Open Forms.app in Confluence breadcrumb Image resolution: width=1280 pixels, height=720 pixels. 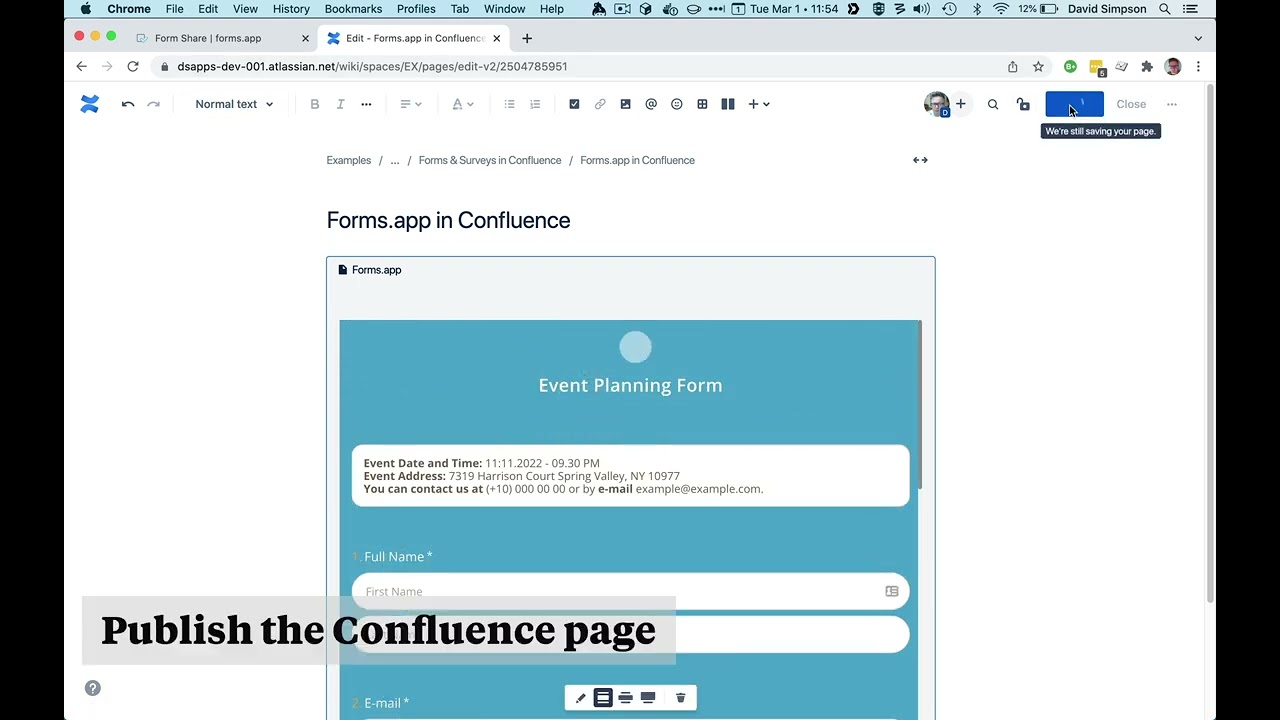637,160
